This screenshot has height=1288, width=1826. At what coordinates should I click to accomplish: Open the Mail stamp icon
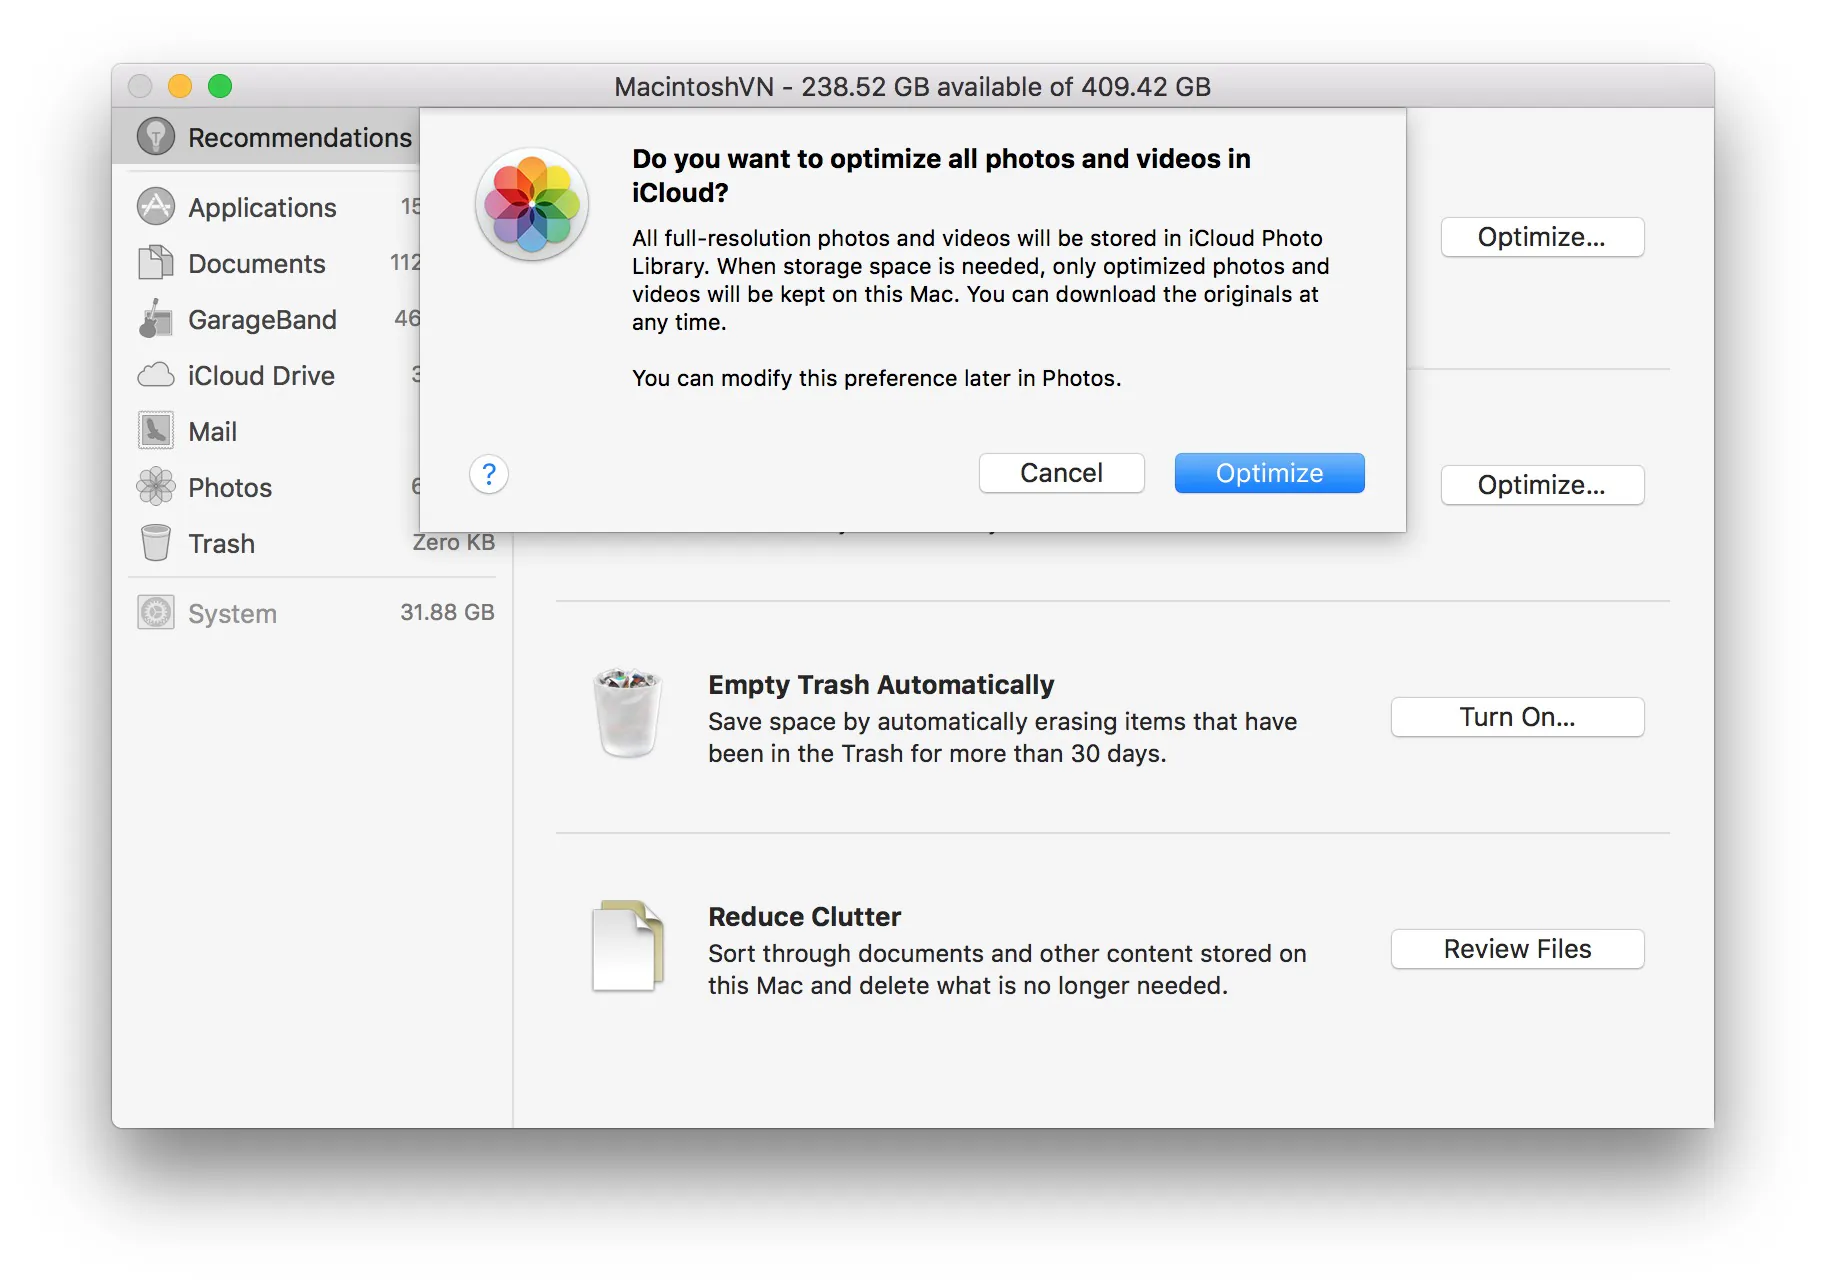point(155,431)
